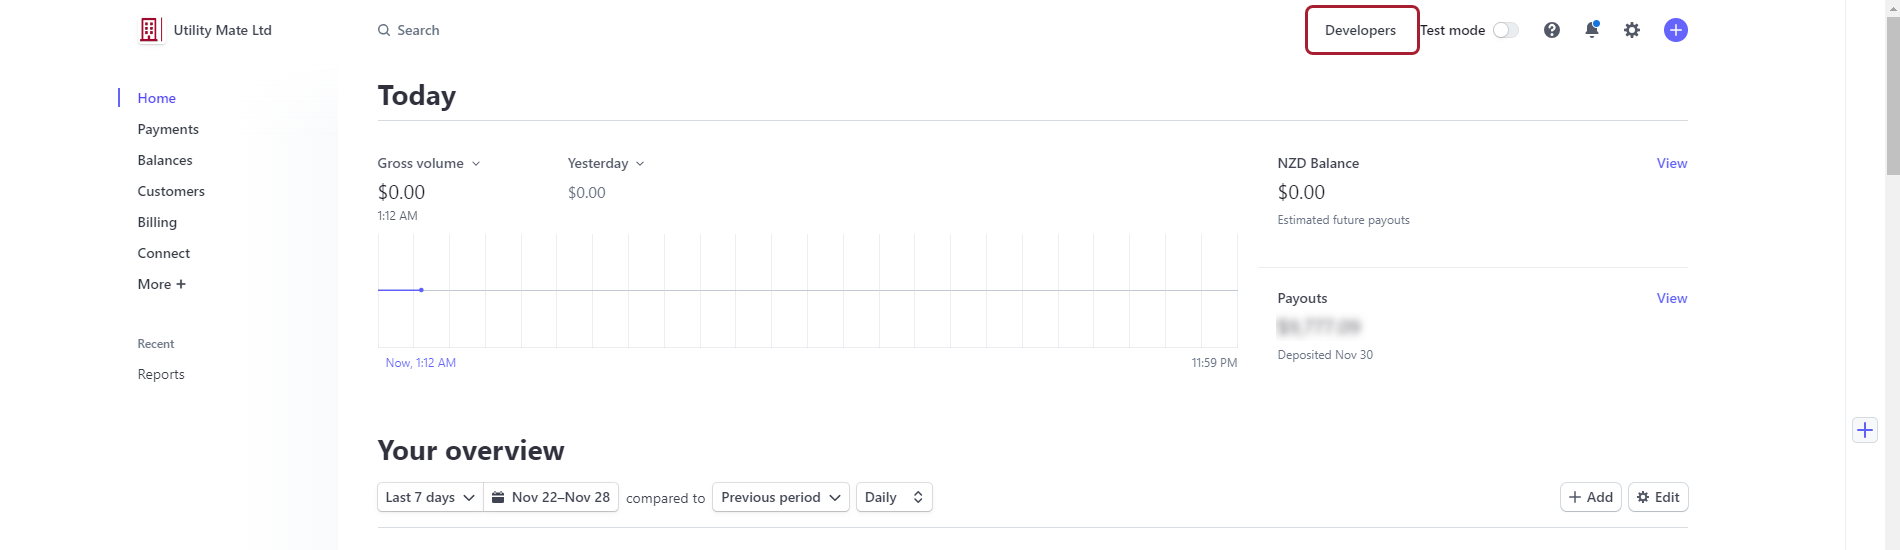Open notifications bell icon
The image size is (1900, 550).
click(1592, 30)
